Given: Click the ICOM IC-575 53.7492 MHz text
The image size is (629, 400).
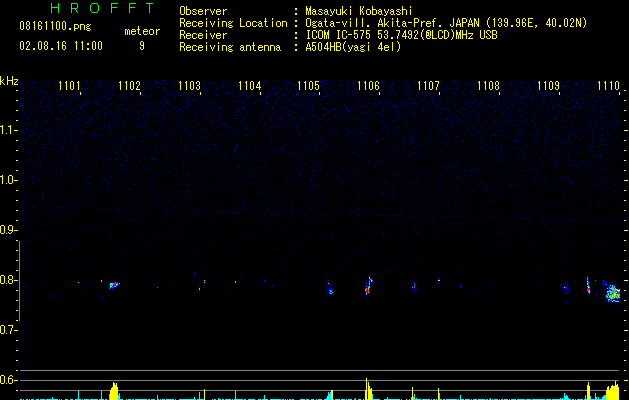Looking at the screenshot, I should click(401, 35).
